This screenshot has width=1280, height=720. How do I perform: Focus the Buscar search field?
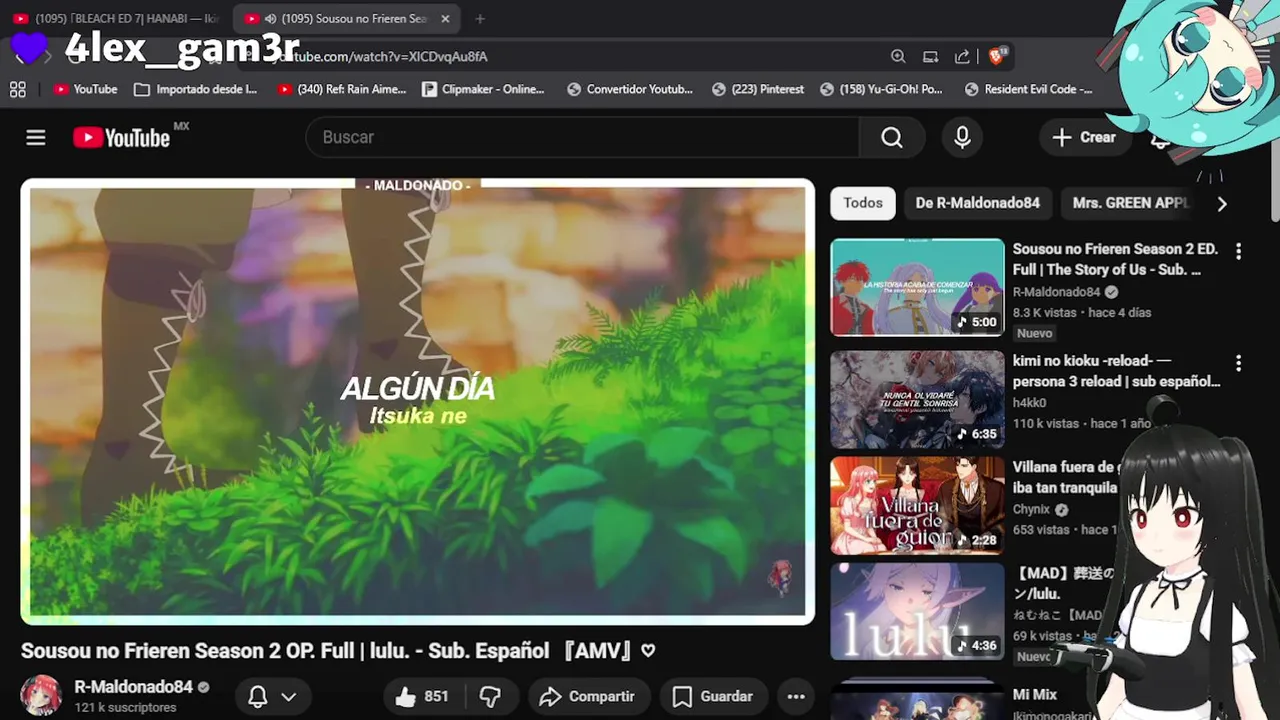coord(583,138)
